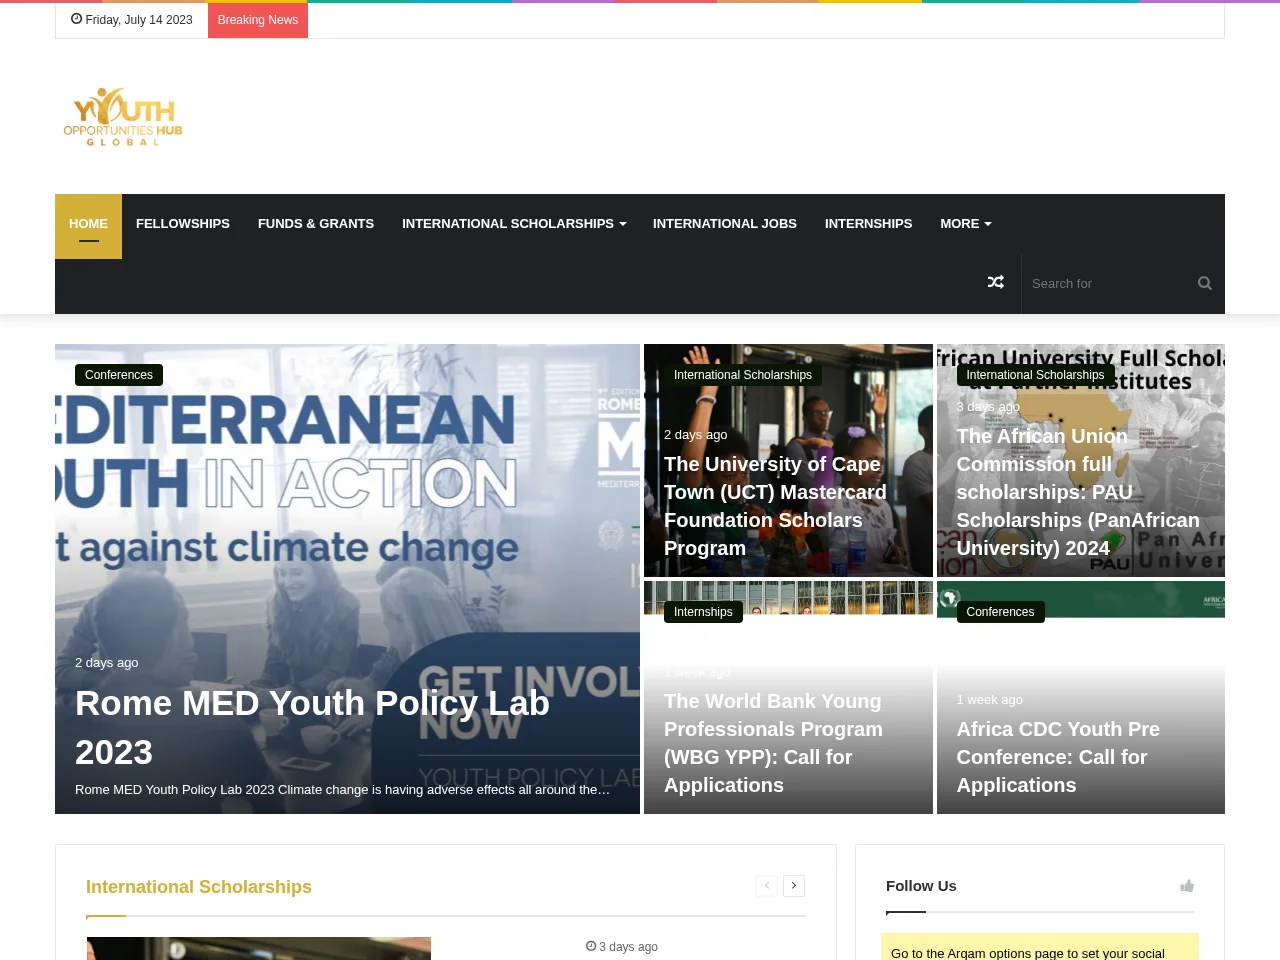The width and height of the screenshot is (1280, 960).
Task: Click International Scholarships tag on UCT article
Action: click(x=743, y=375)
